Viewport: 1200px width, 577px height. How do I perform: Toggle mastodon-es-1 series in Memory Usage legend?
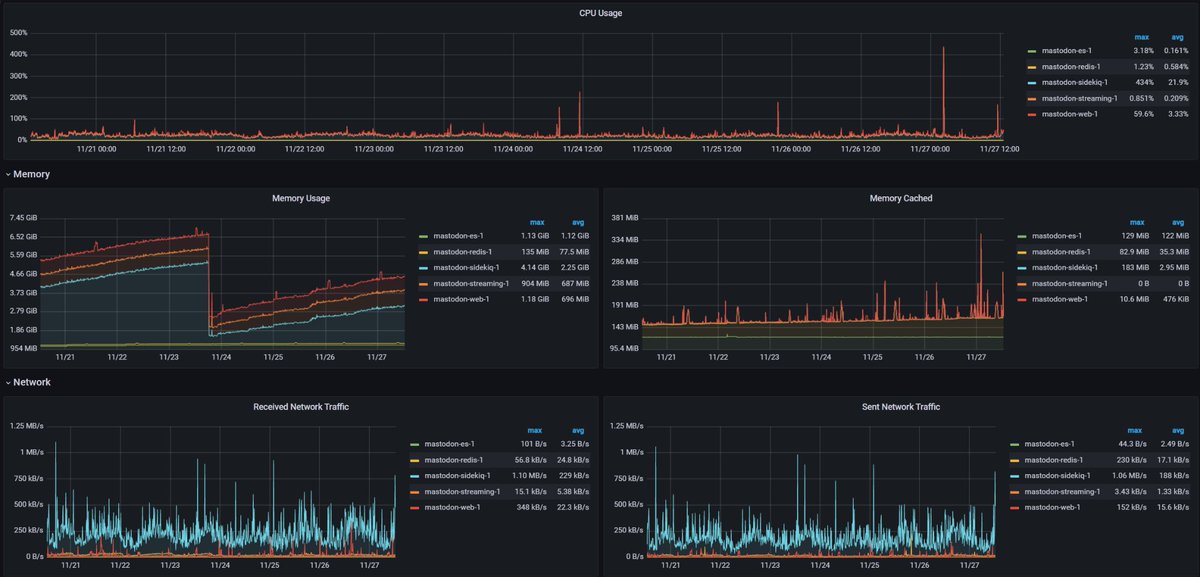click(458, 236)
